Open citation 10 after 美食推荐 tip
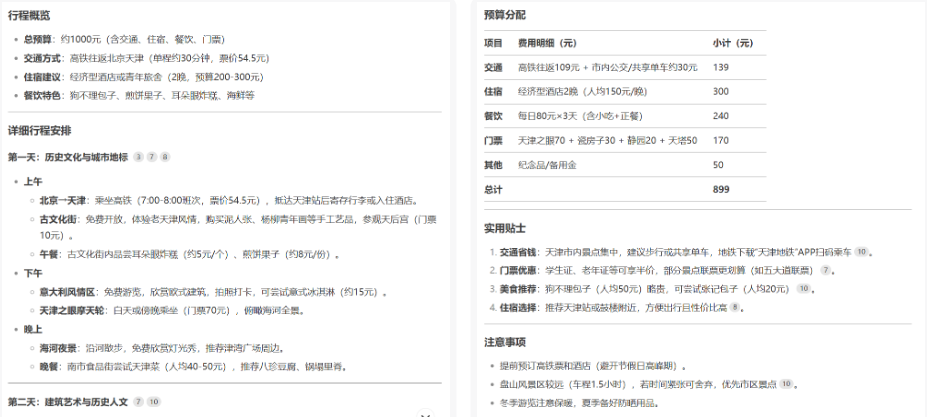This screenshot has height=417, width=927. (802, 288)
